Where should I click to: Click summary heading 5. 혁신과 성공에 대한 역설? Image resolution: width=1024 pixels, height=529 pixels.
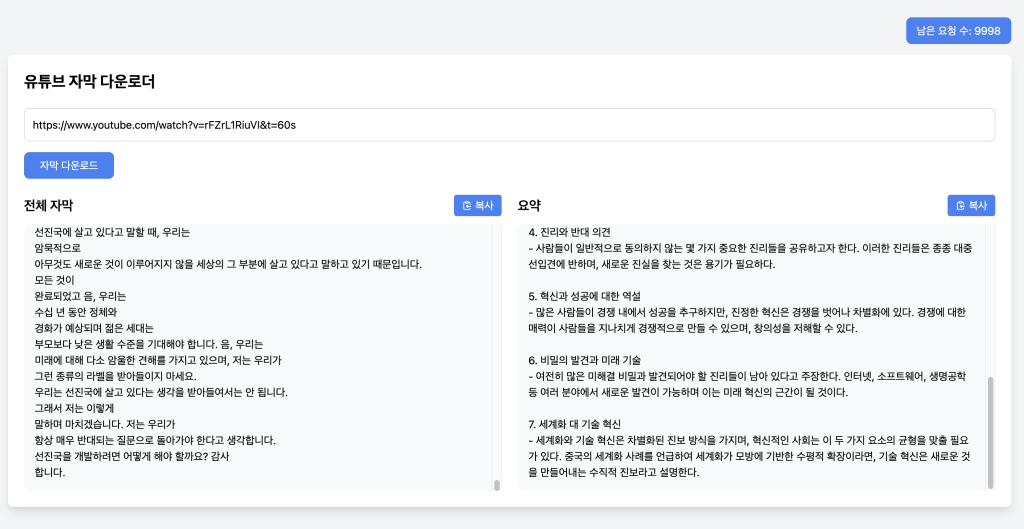coord(584,296)
